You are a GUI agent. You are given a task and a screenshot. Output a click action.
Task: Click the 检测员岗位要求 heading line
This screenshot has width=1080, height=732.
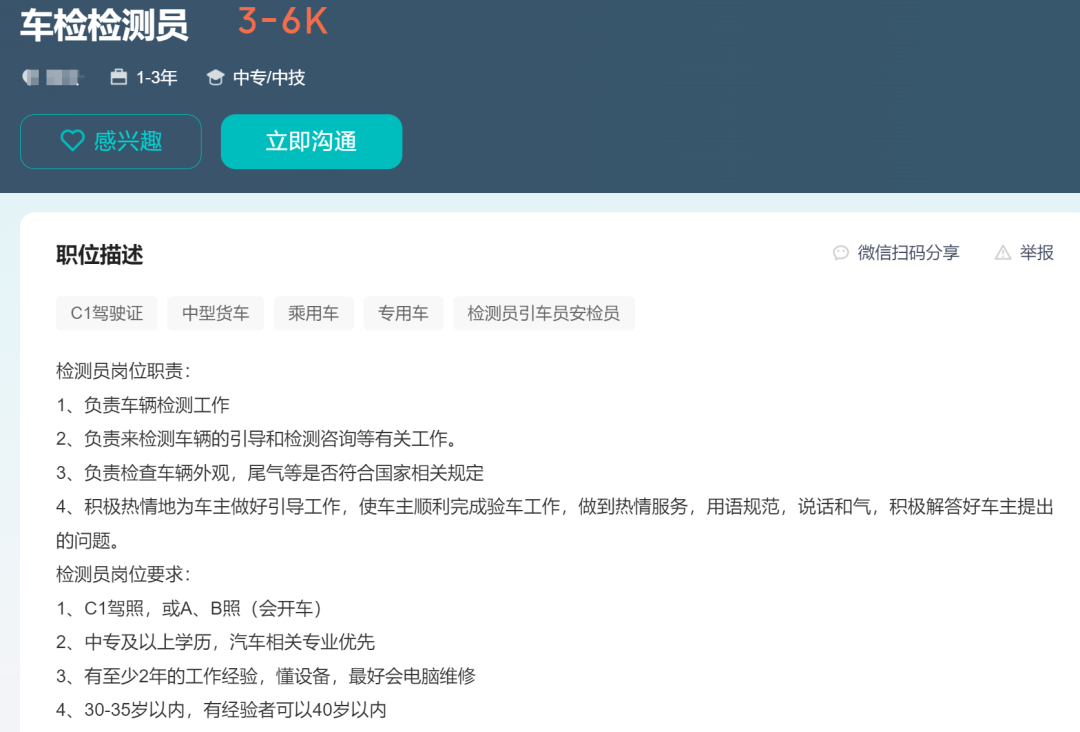(123, 574)
